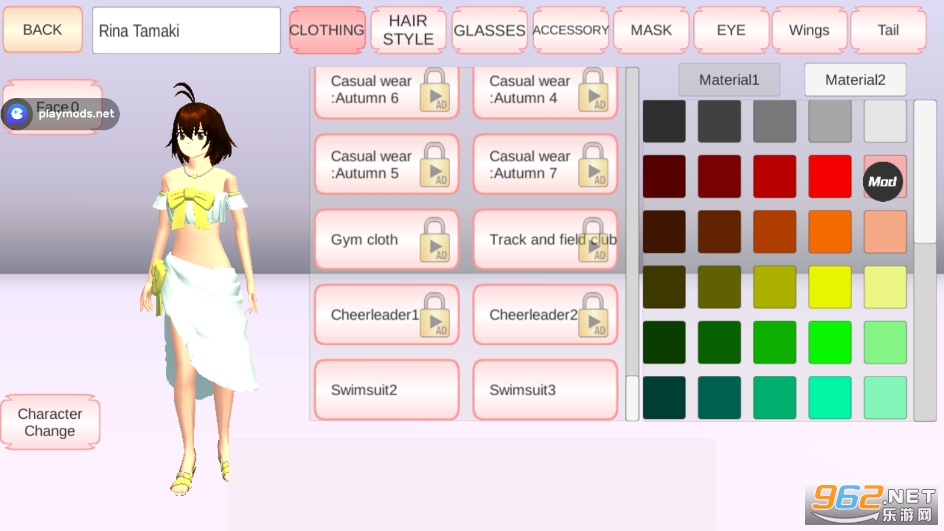This screenshot has height=531, width=944.
Task: Select the Material1 tab
Action: point(729,80)
